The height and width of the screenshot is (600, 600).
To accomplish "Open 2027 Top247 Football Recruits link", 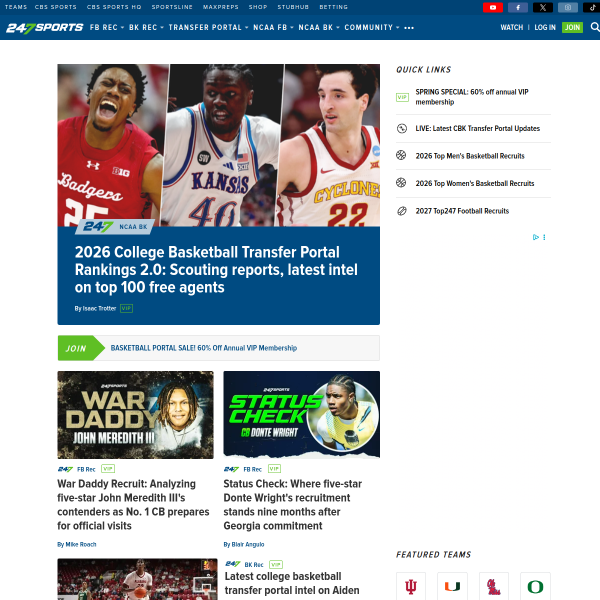I will 462,211.
